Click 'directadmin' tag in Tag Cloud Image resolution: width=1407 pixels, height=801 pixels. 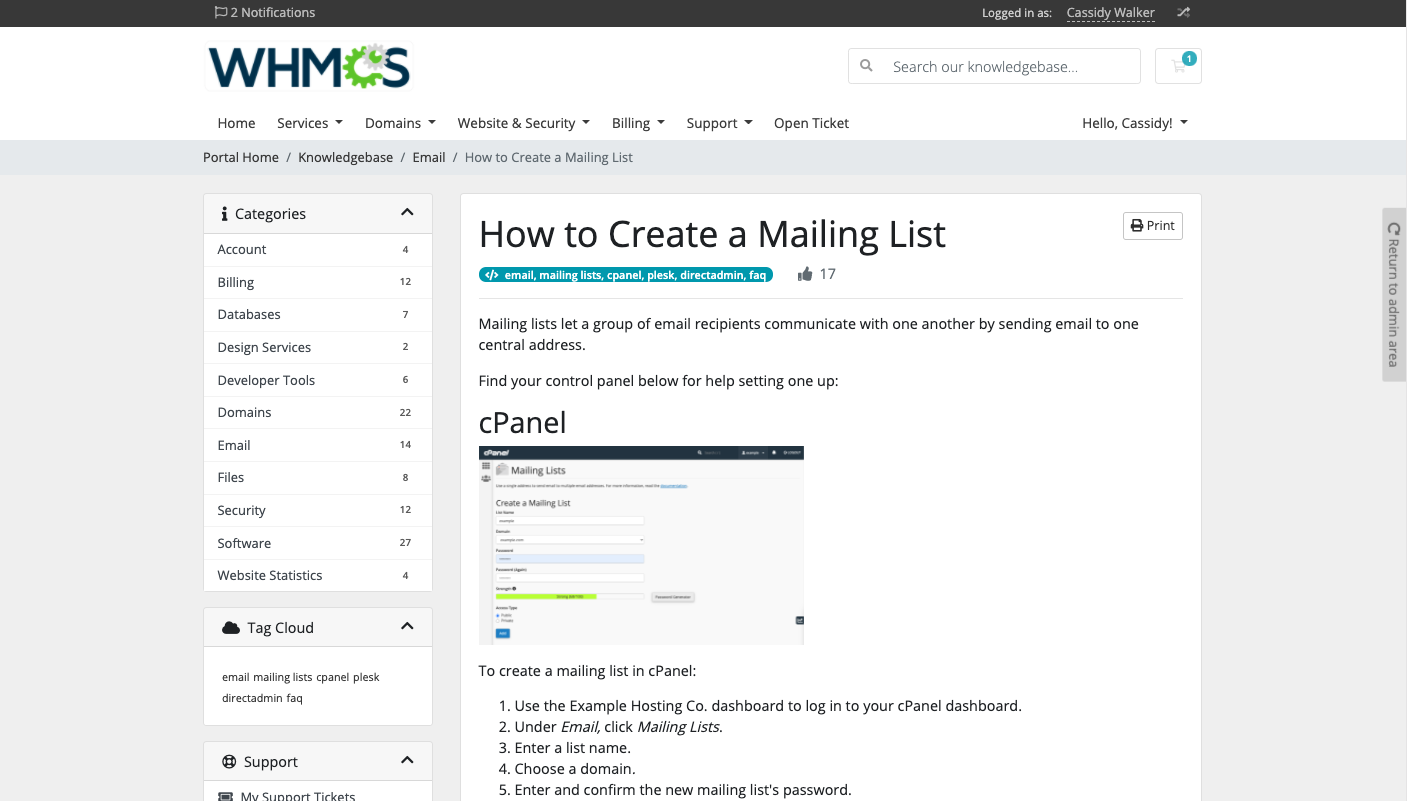coord(252,698)
